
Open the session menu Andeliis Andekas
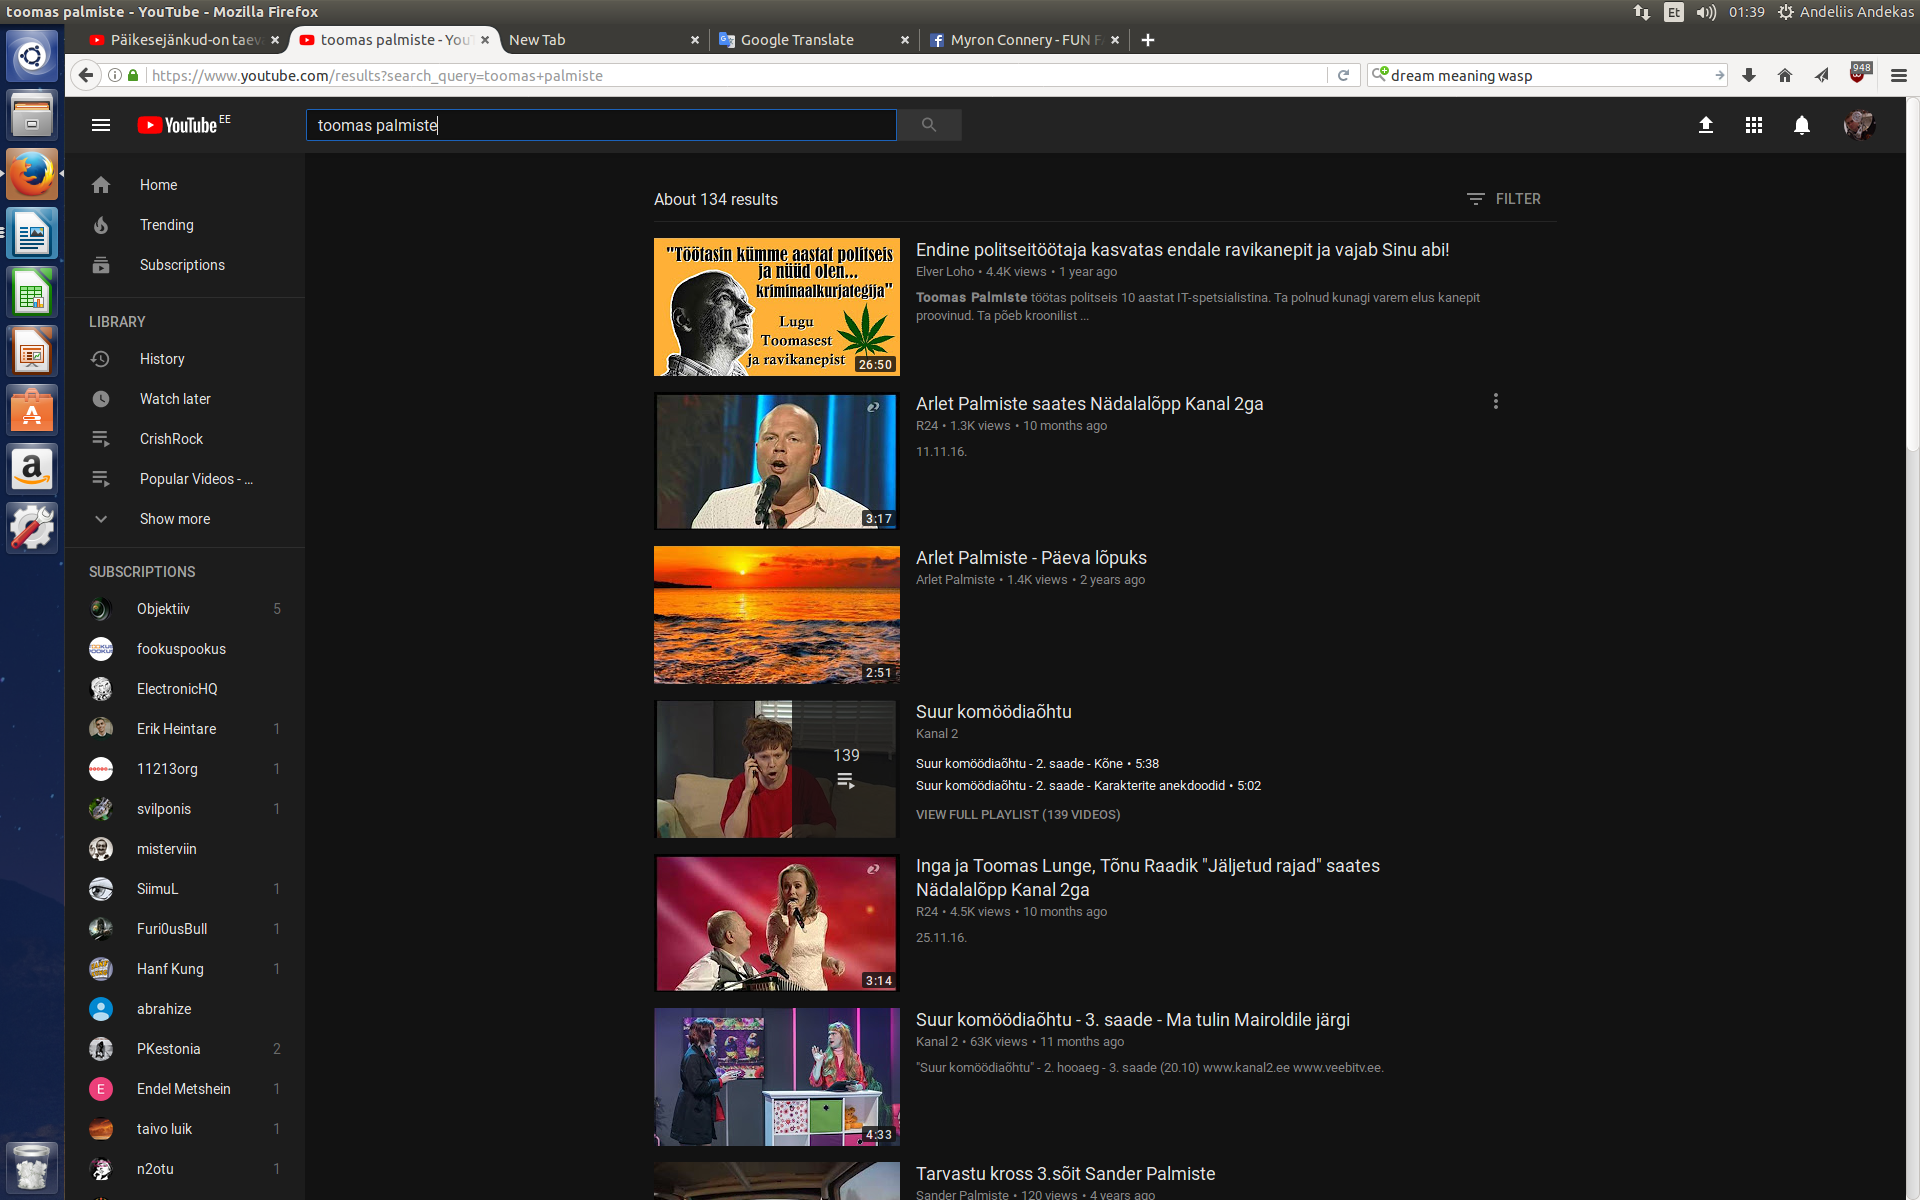pyautogui.click(x=1846, y=12)
